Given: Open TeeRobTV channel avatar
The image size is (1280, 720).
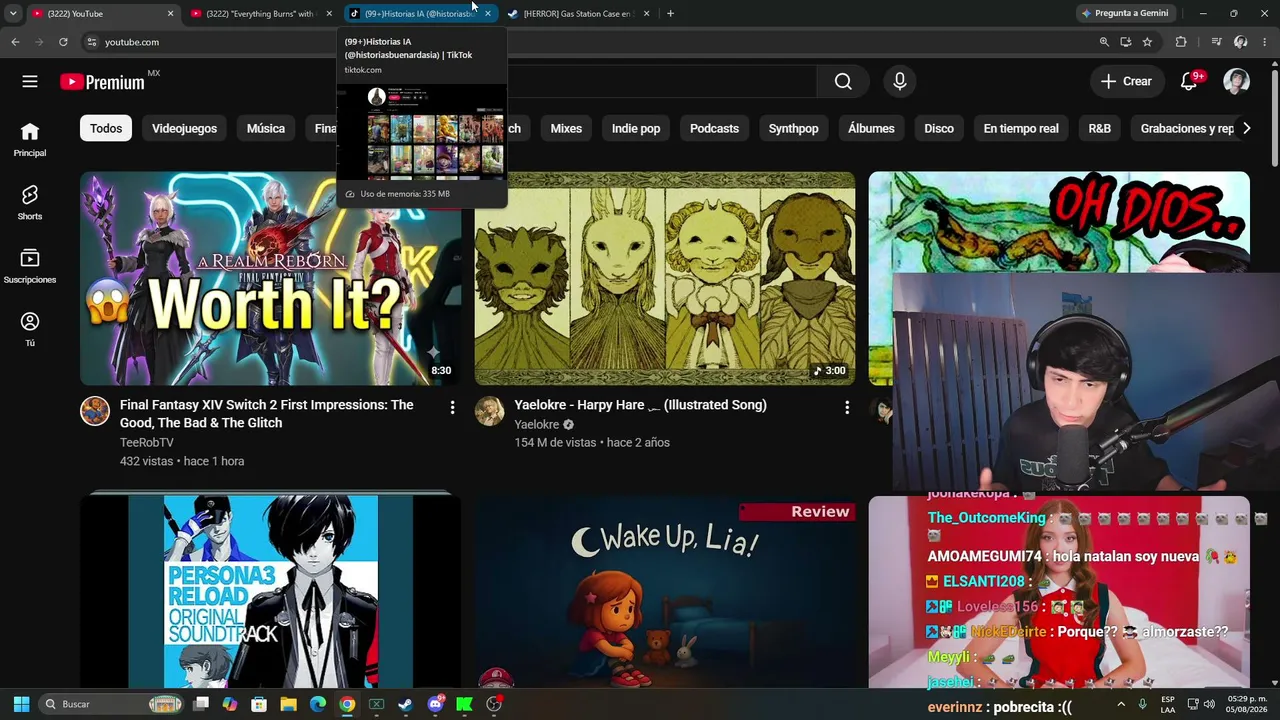Looking at the screenshot, I should point(95,411).
